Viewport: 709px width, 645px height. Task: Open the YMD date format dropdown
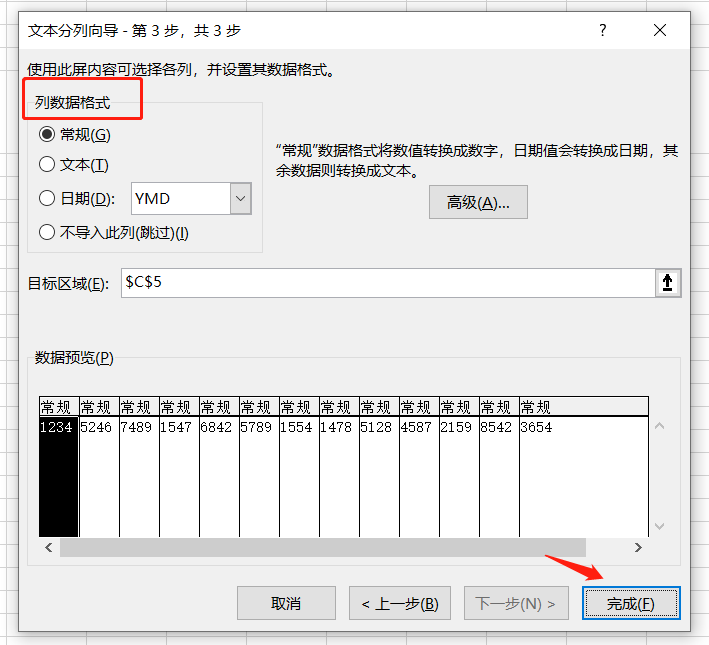click(x=241, y=198)
